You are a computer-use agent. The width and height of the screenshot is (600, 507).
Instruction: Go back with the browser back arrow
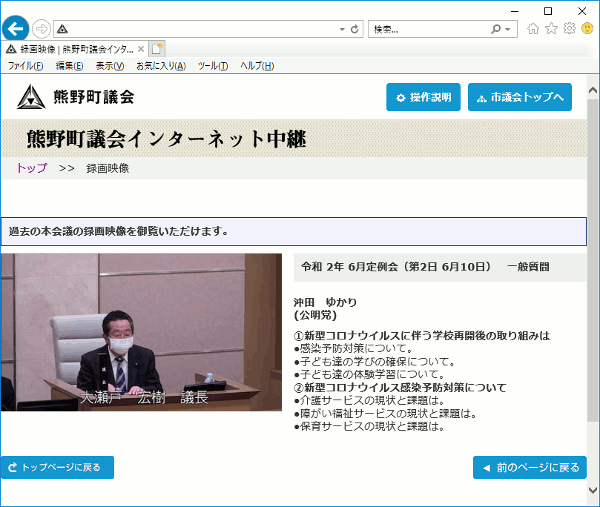click(15, 29)
